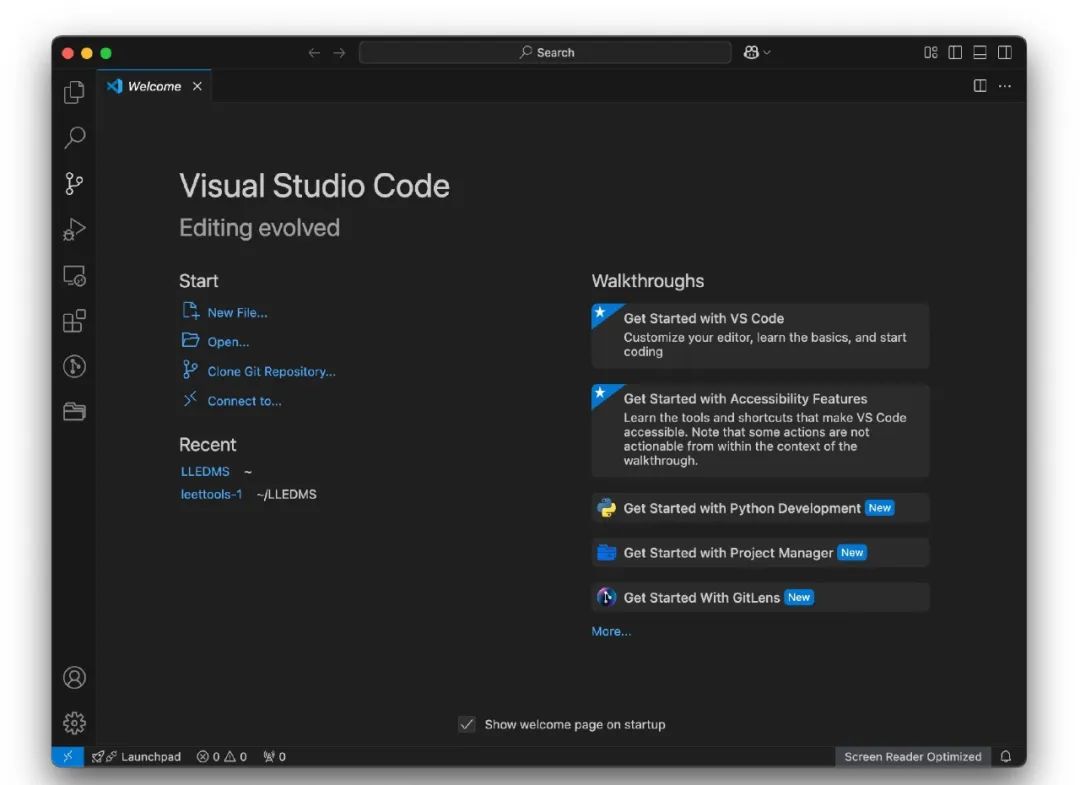Click the forwarded ports indicator showing 0
Image resolution: width=1080 pixels, height=785 pixels.
[x=275, y=756]
